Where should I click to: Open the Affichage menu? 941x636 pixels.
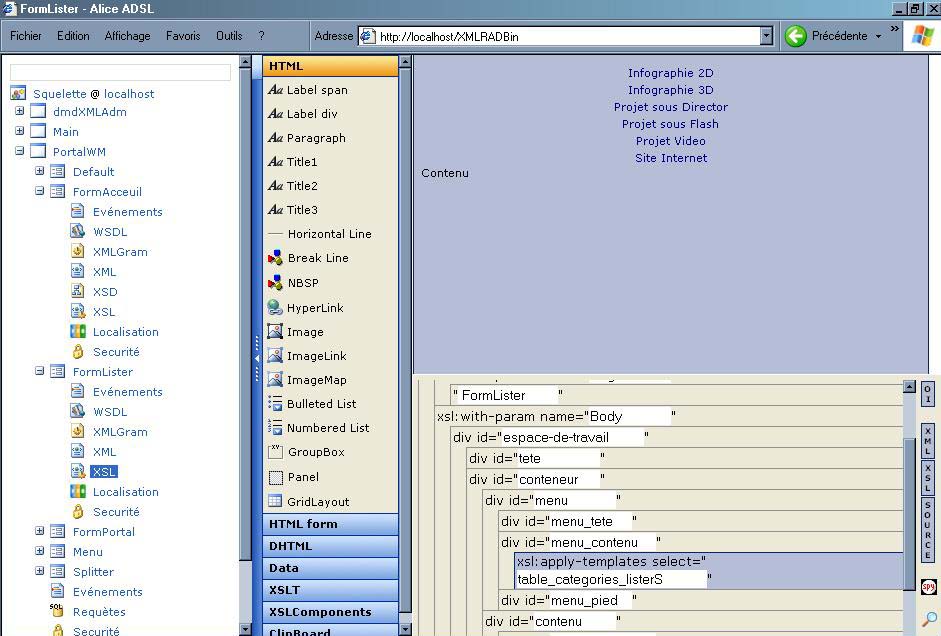(x=127, y=36)
